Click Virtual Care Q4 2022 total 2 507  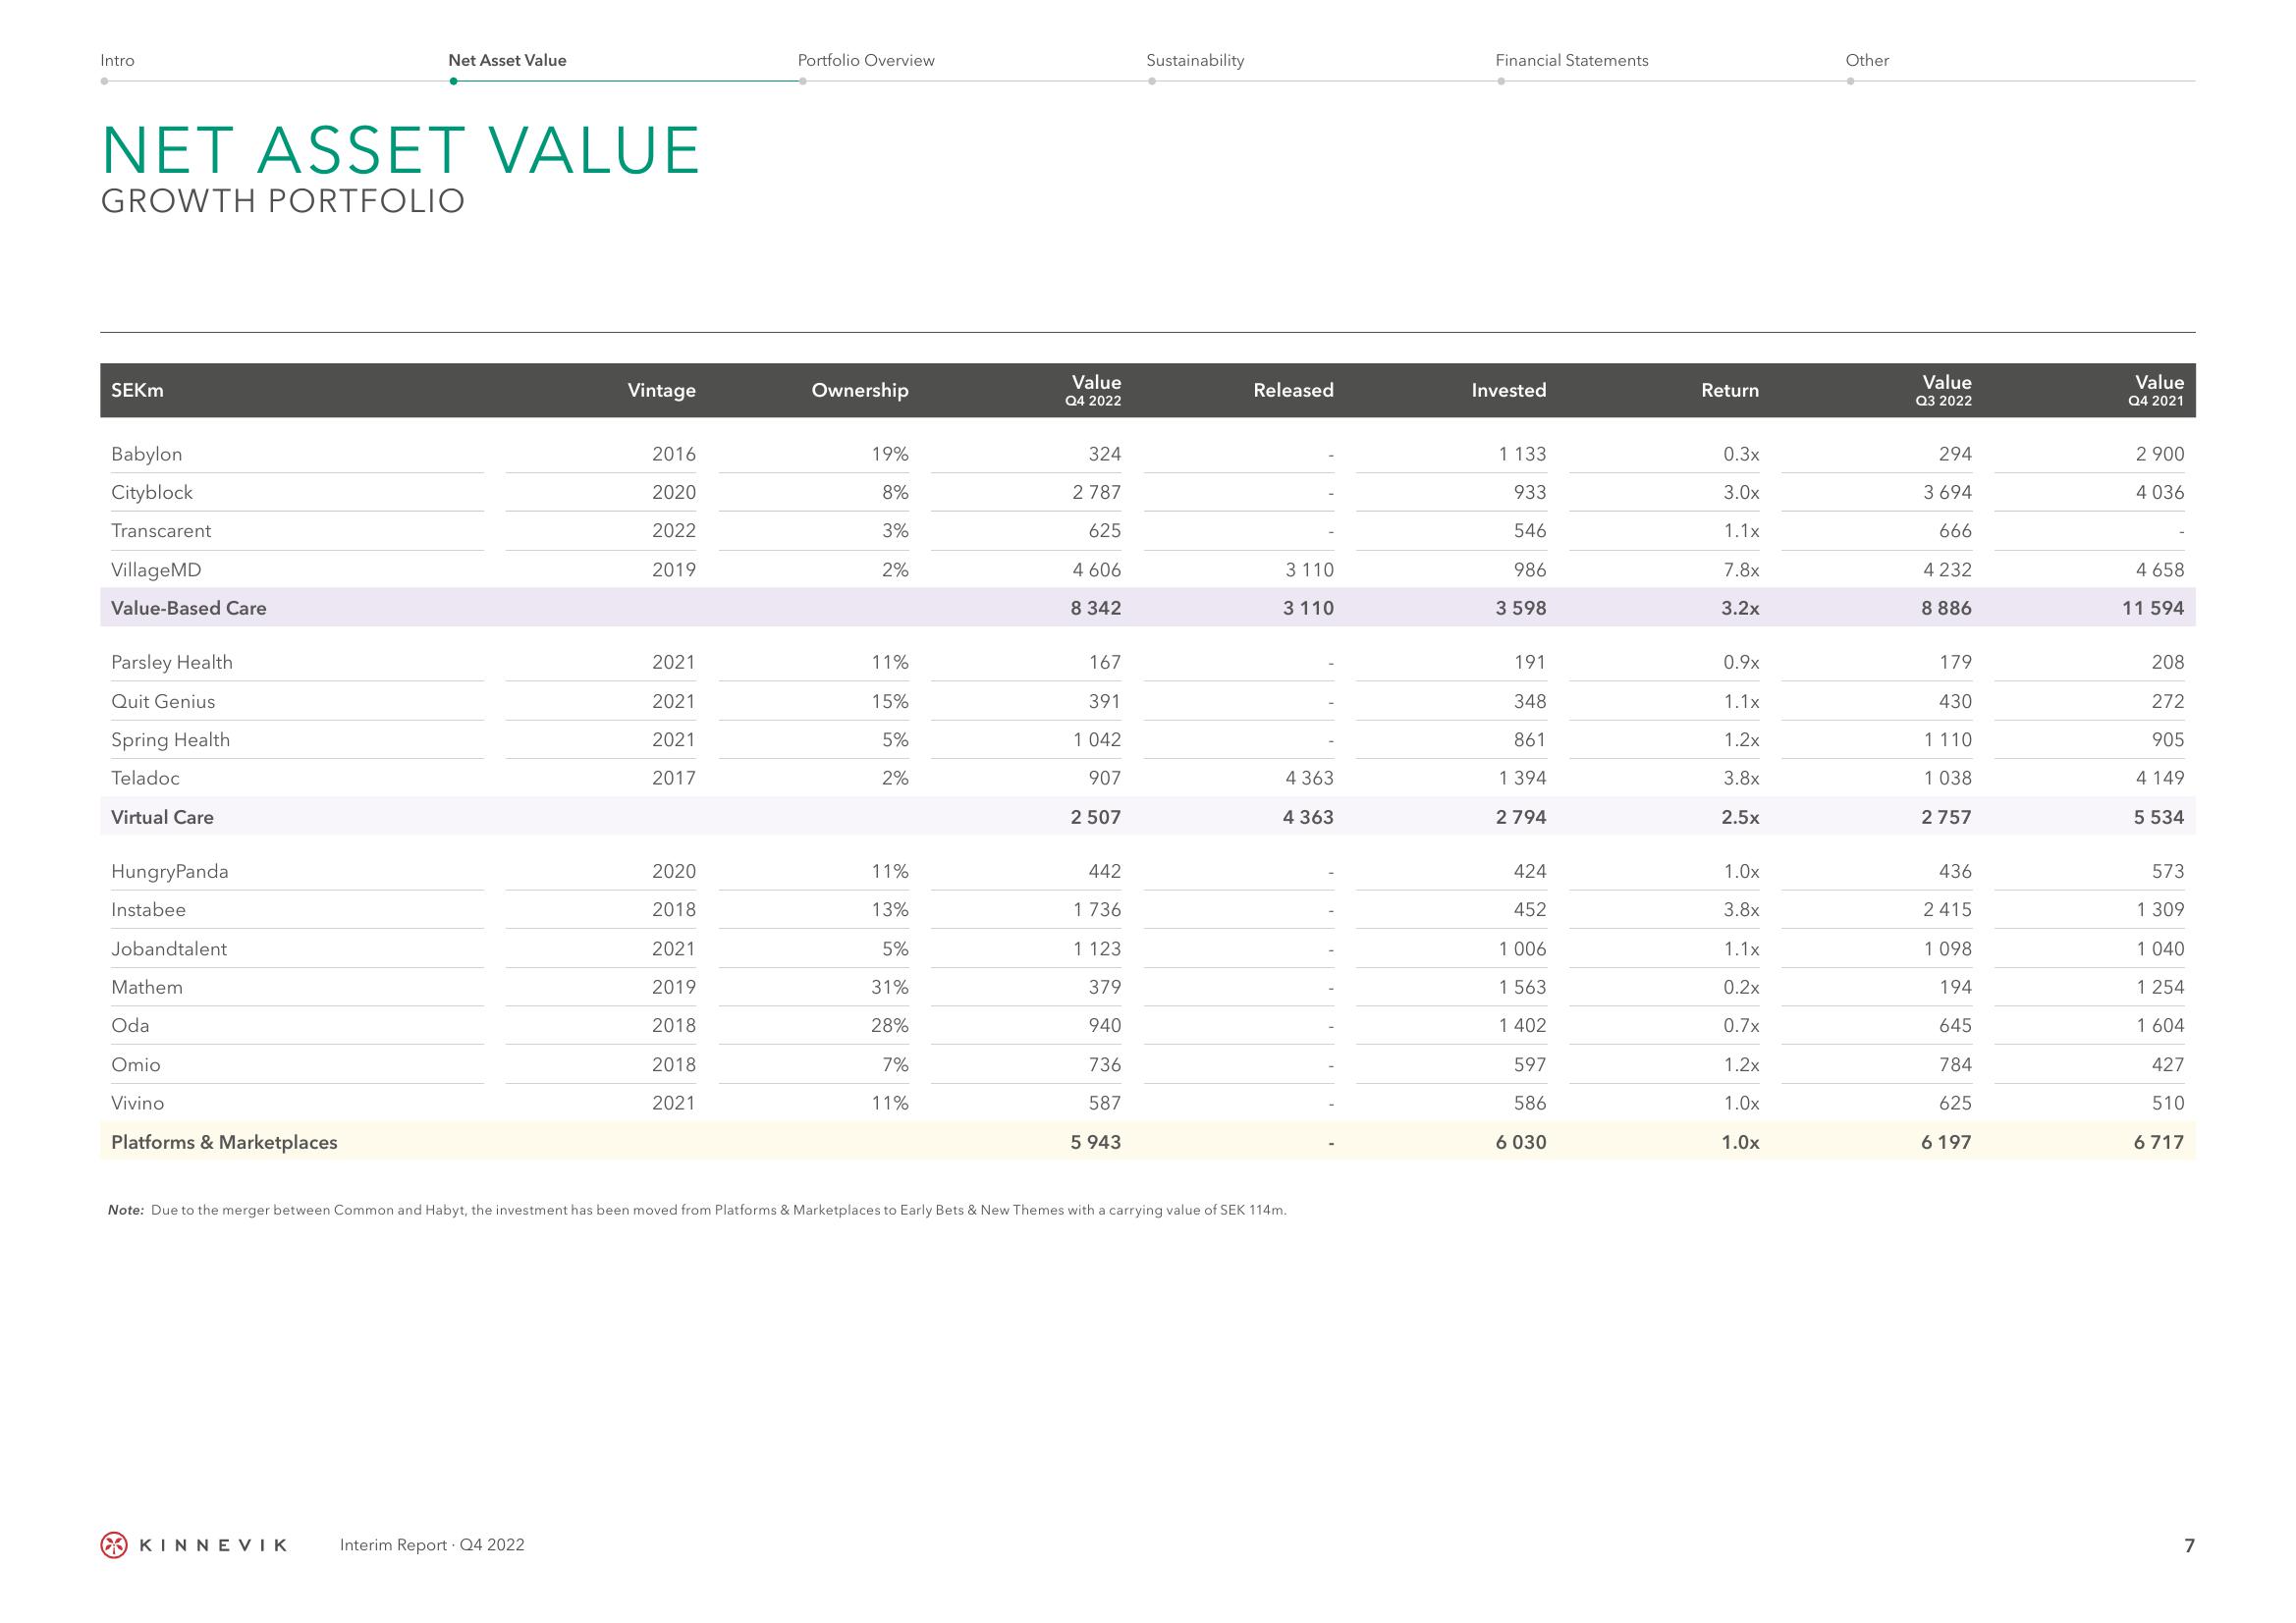1096,817
